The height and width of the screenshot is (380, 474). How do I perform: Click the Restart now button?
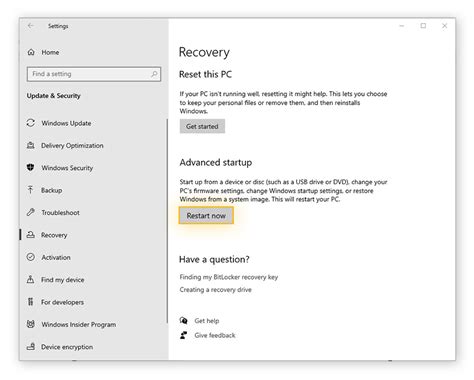click(x=206, y=216)
